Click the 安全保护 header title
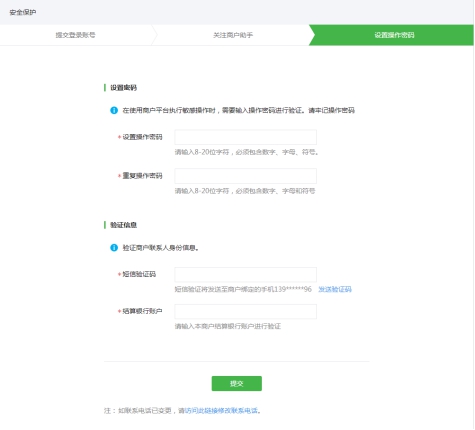Screen dimensions: 475x430 pos(23,12)
